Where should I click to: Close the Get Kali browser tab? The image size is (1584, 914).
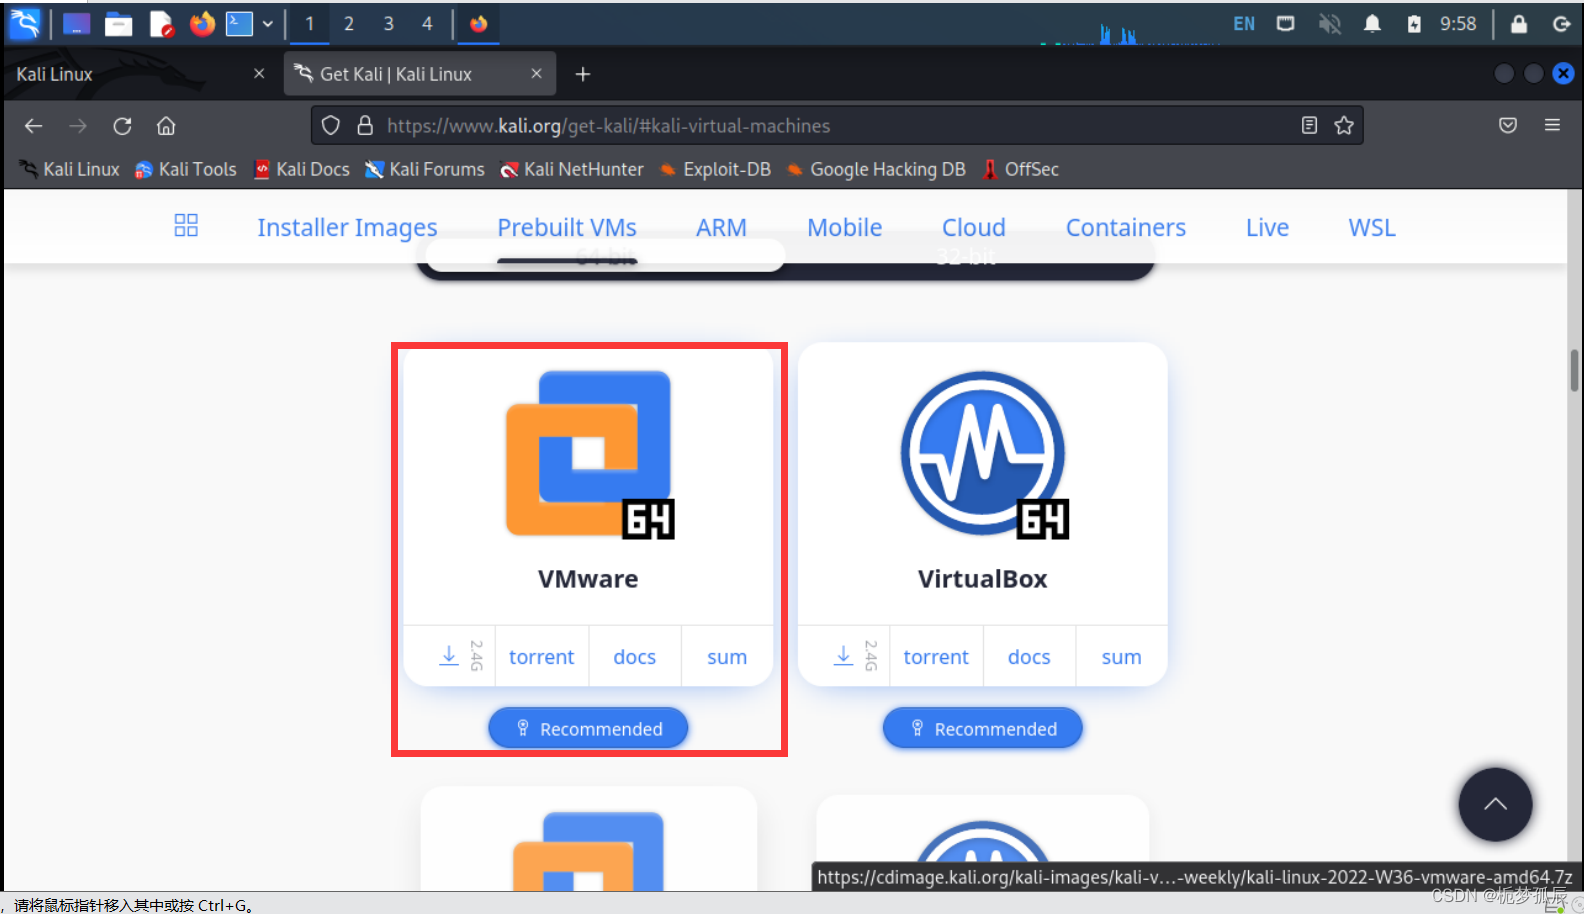pos(536,74)
